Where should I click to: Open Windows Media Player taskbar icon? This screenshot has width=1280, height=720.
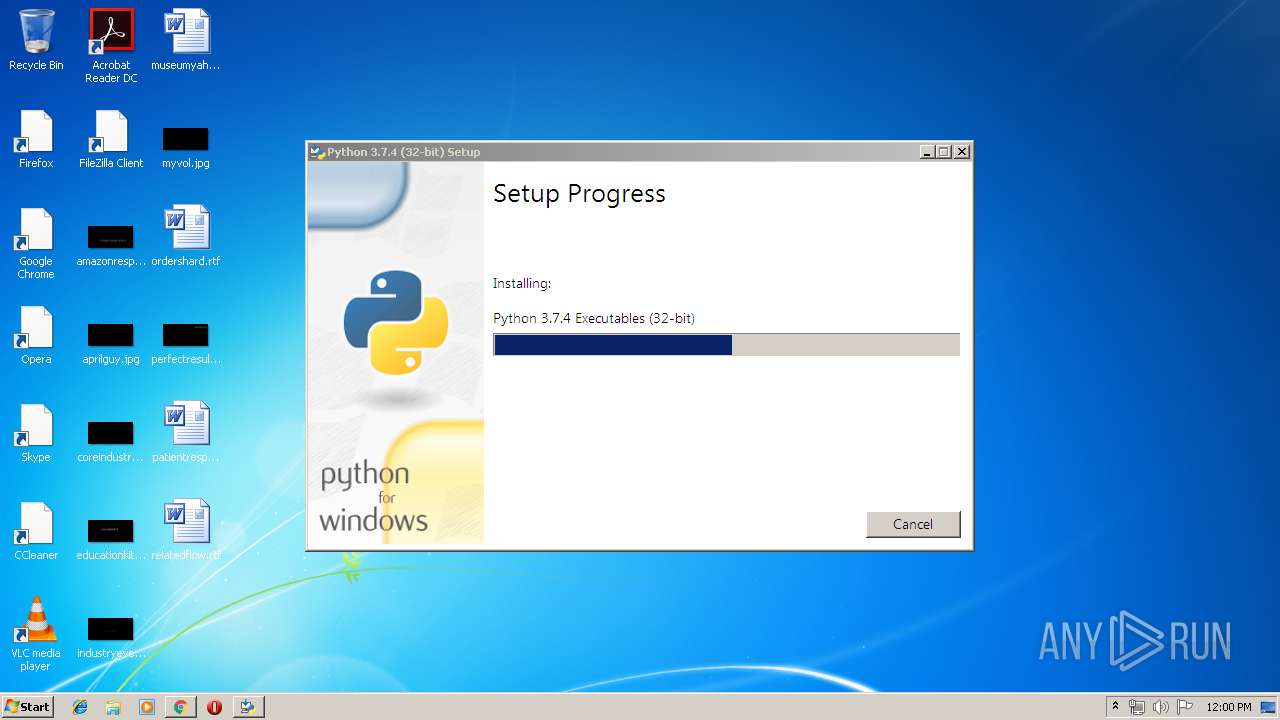[x=147, y=707]
